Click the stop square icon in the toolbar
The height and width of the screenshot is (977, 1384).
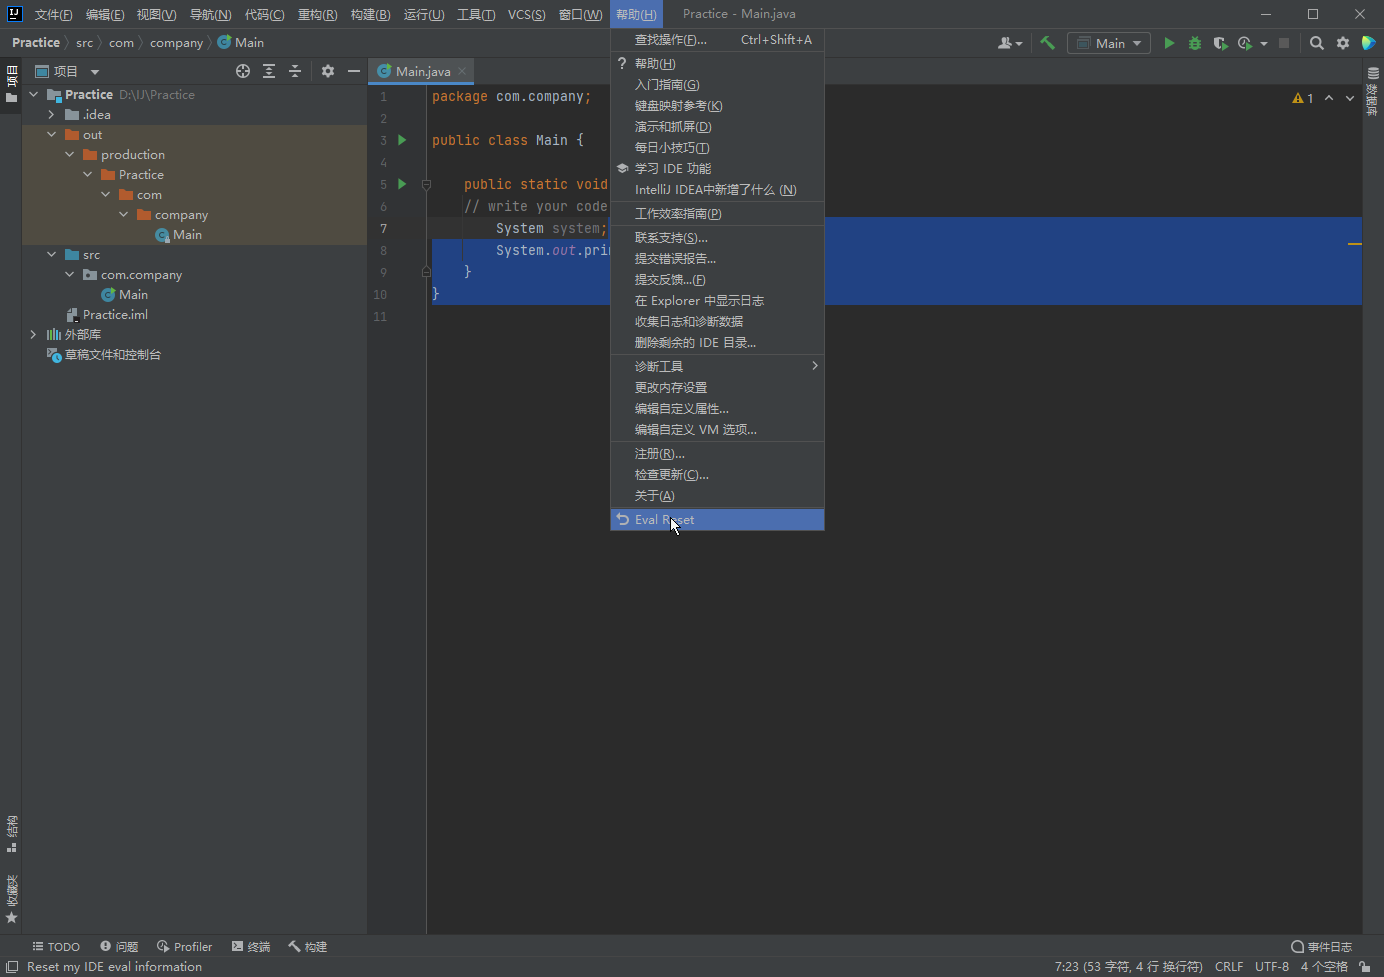pyautogui.click(x=1284, y=43)
